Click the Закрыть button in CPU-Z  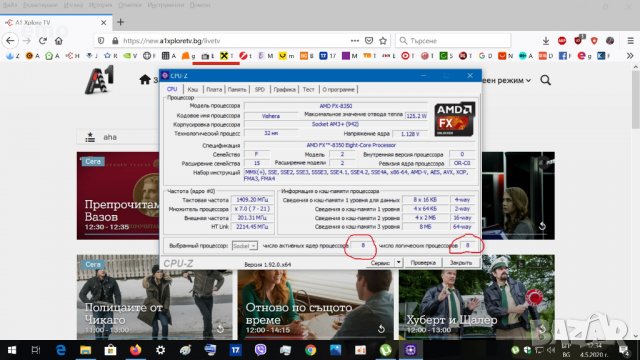(x=461, y=263)
